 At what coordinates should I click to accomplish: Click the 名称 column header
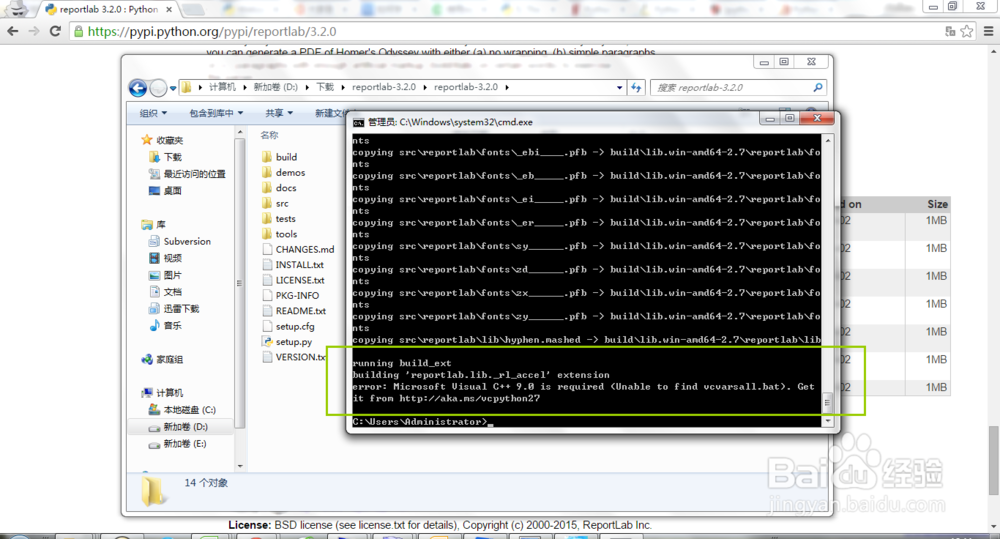coord(269,135)
